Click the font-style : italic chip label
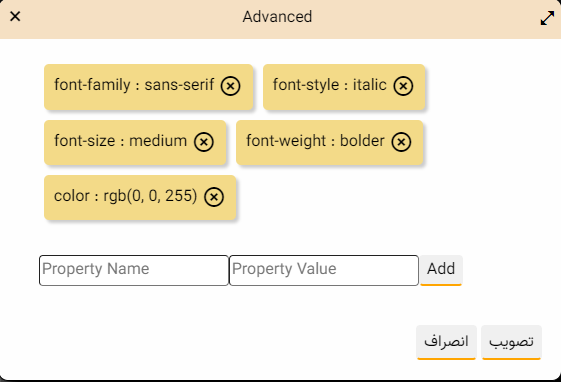Viewport: 561px width, 382px height. 330,85
